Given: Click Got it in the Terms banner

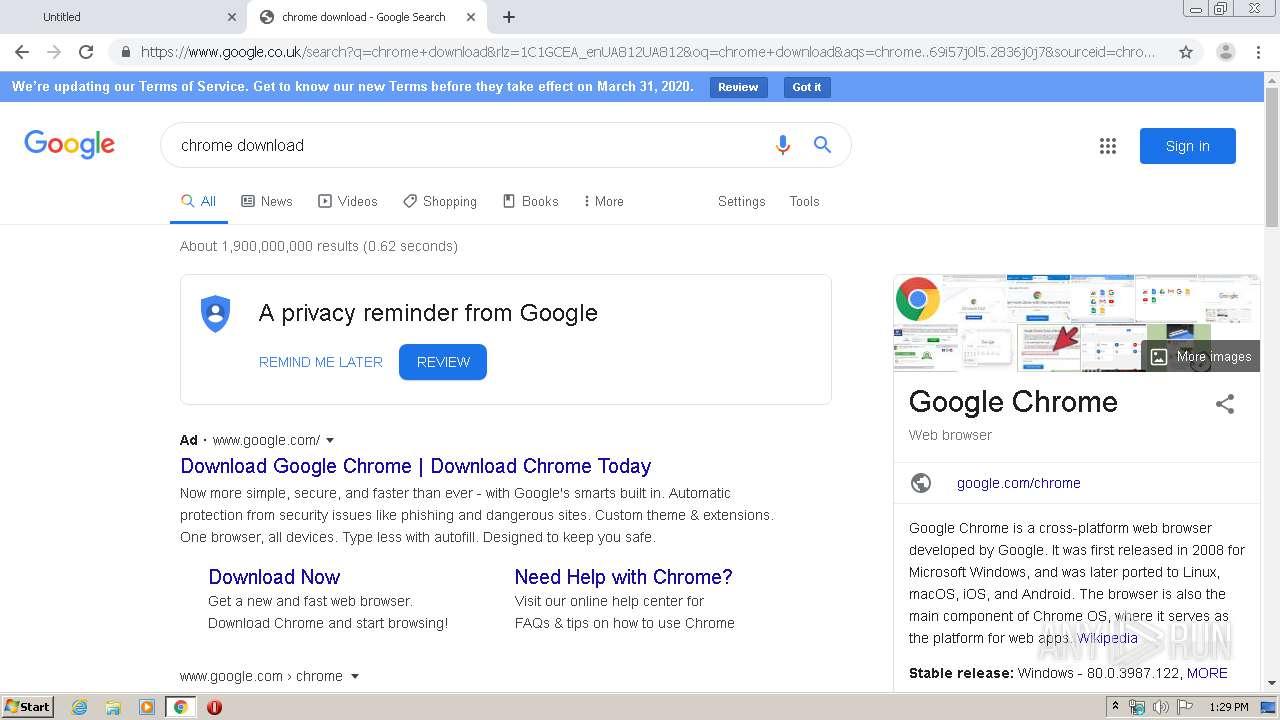Looking at the screenshot, I should [807, 87].
